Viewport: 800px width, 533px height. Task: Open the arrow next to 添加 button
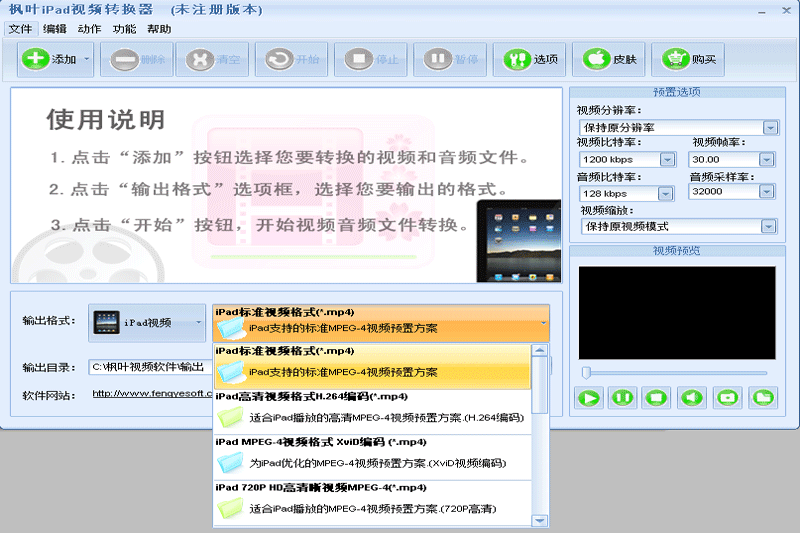click(x=87, y=59)
